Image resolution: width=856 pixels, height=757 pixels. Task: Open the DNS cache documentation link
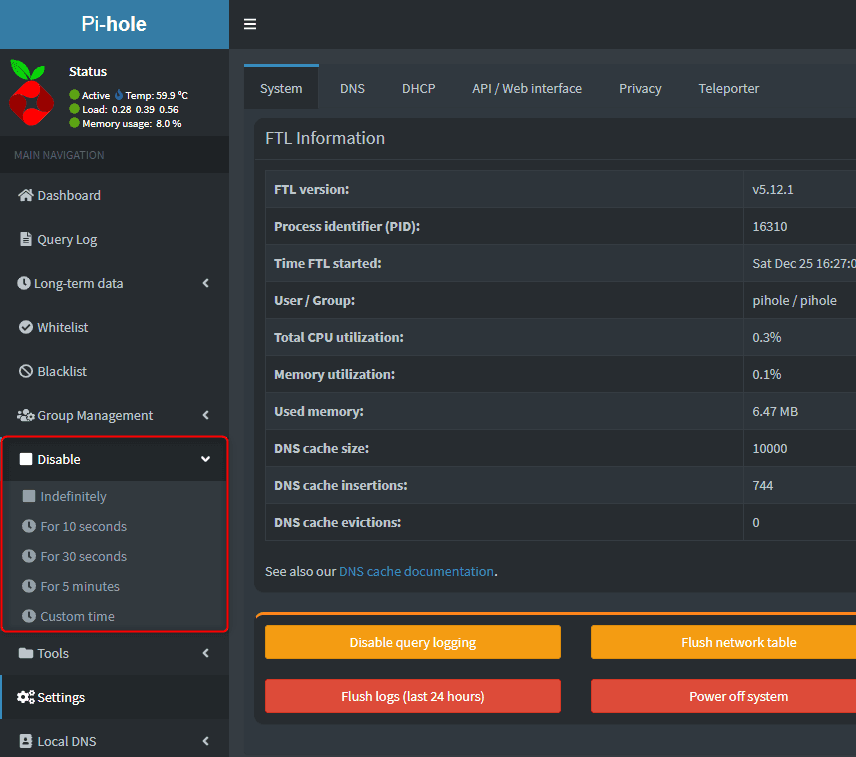click(x=417, y=571)
